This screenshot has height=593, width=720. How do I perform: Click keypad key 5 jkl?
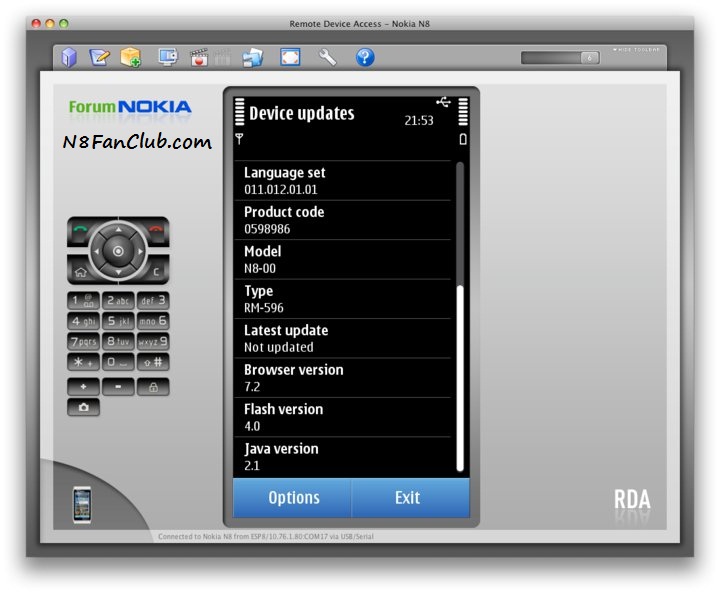point(118,321)
